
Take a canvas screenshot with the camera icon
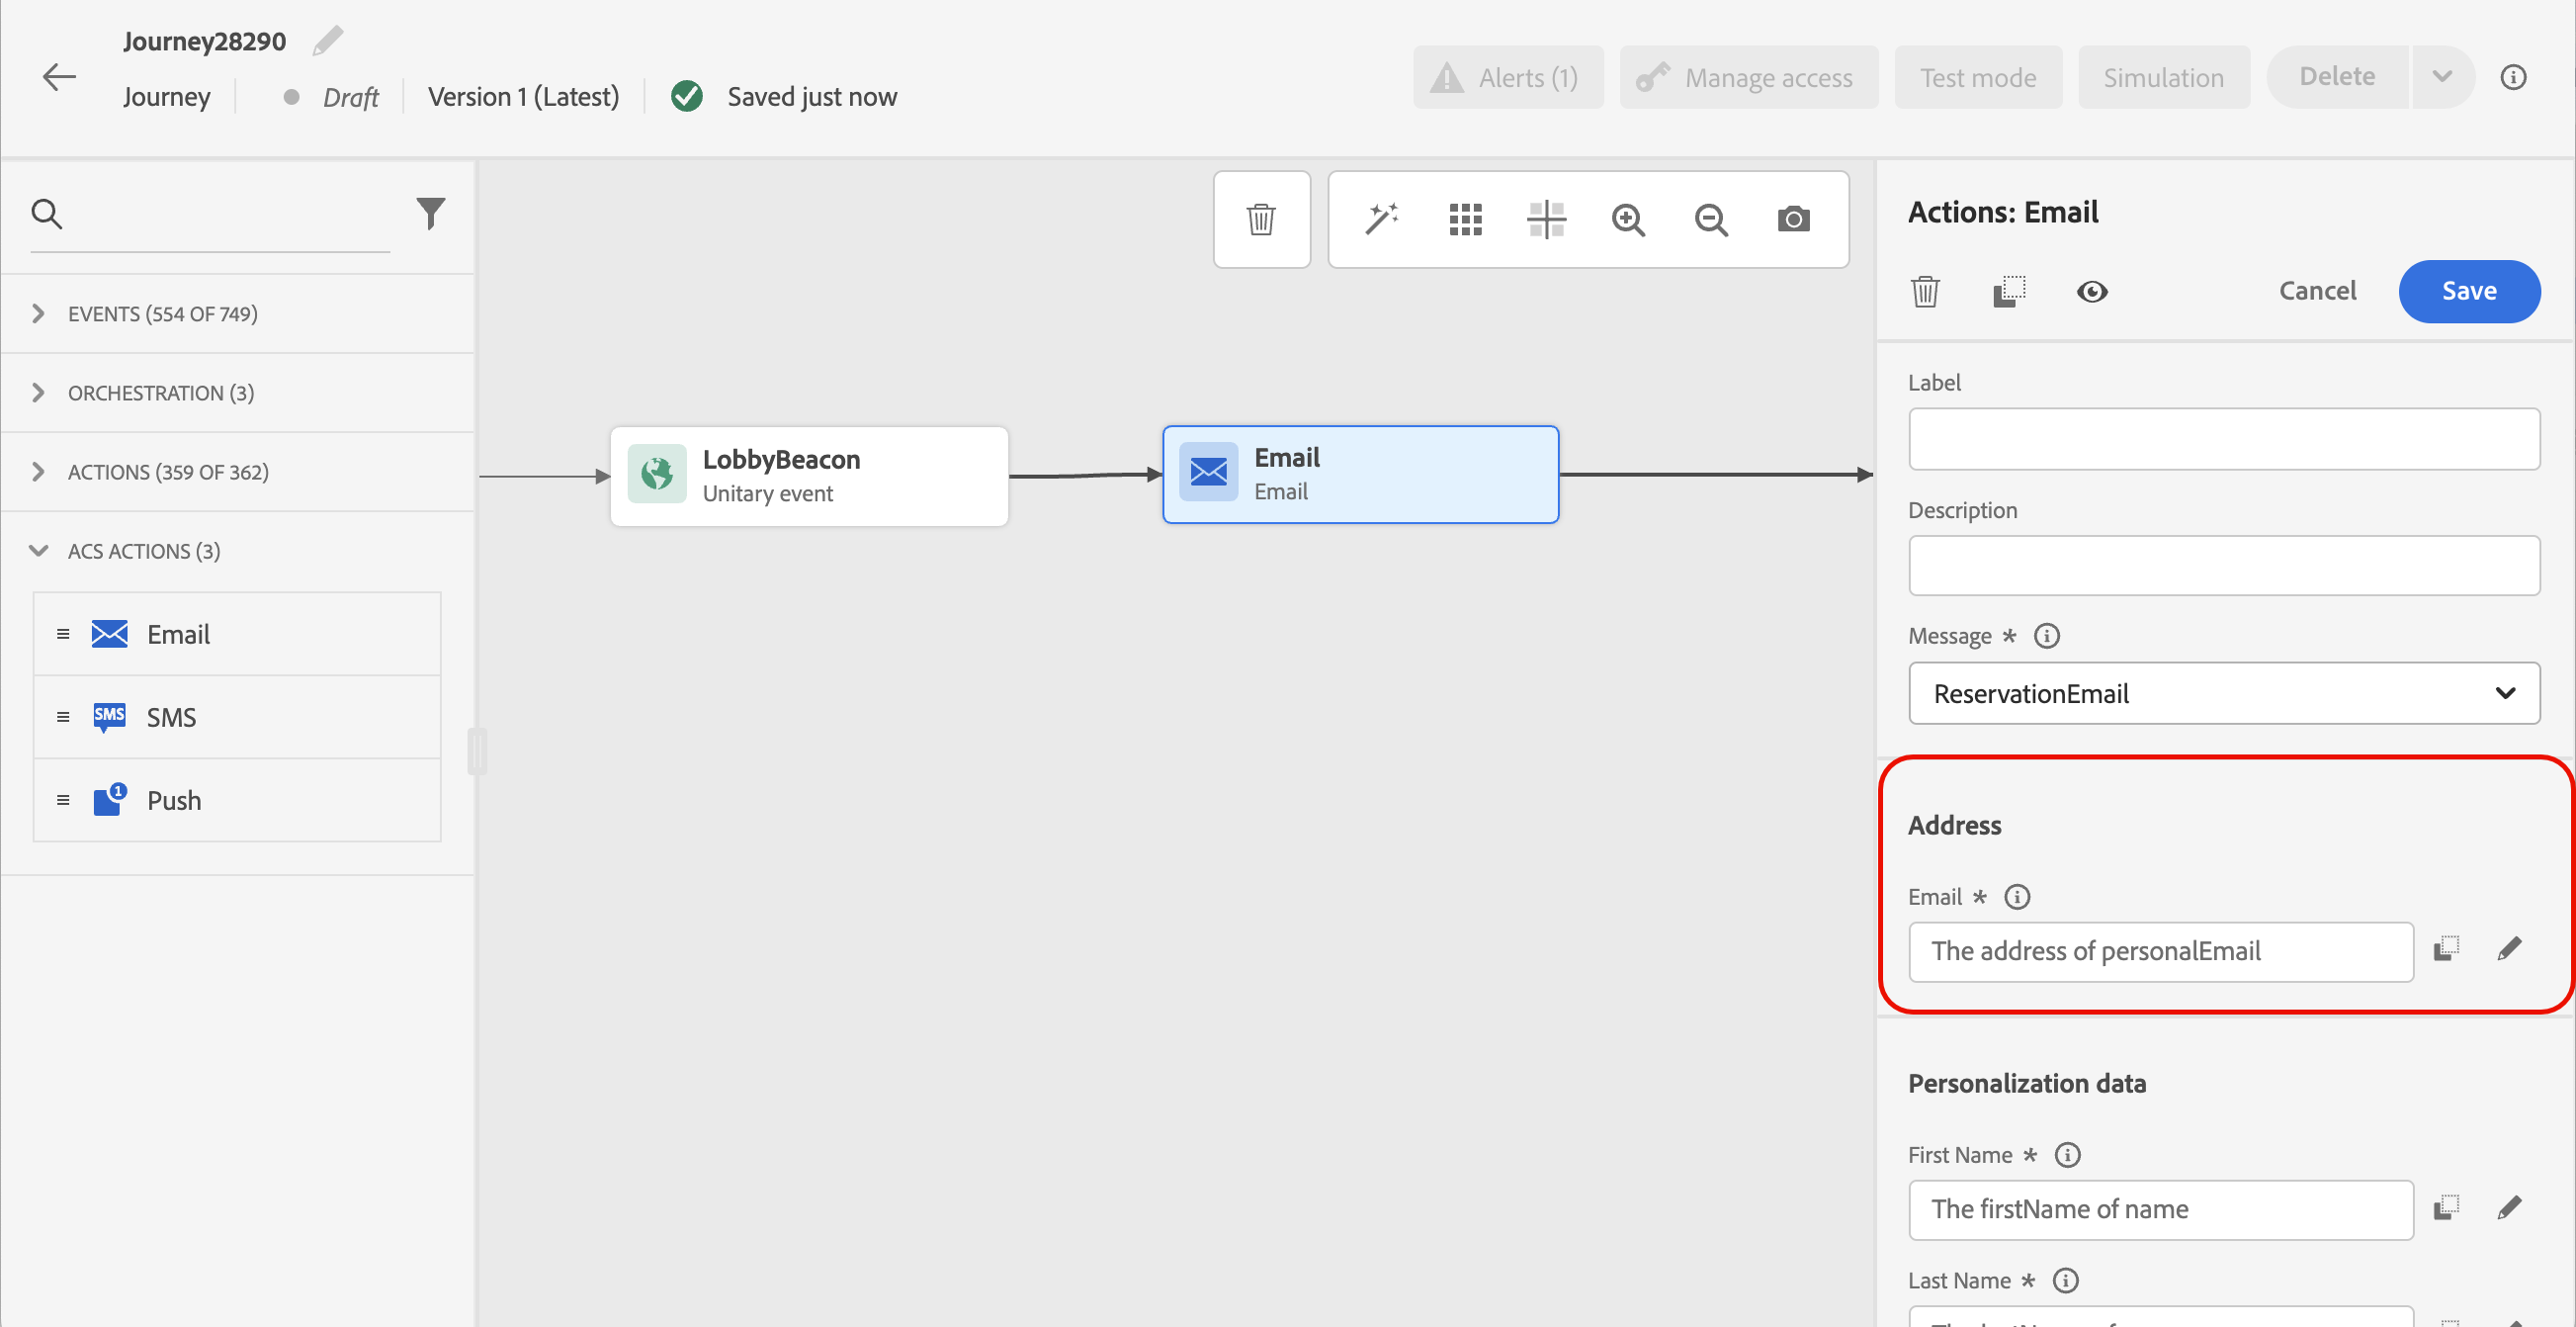tap(1793, 219)
